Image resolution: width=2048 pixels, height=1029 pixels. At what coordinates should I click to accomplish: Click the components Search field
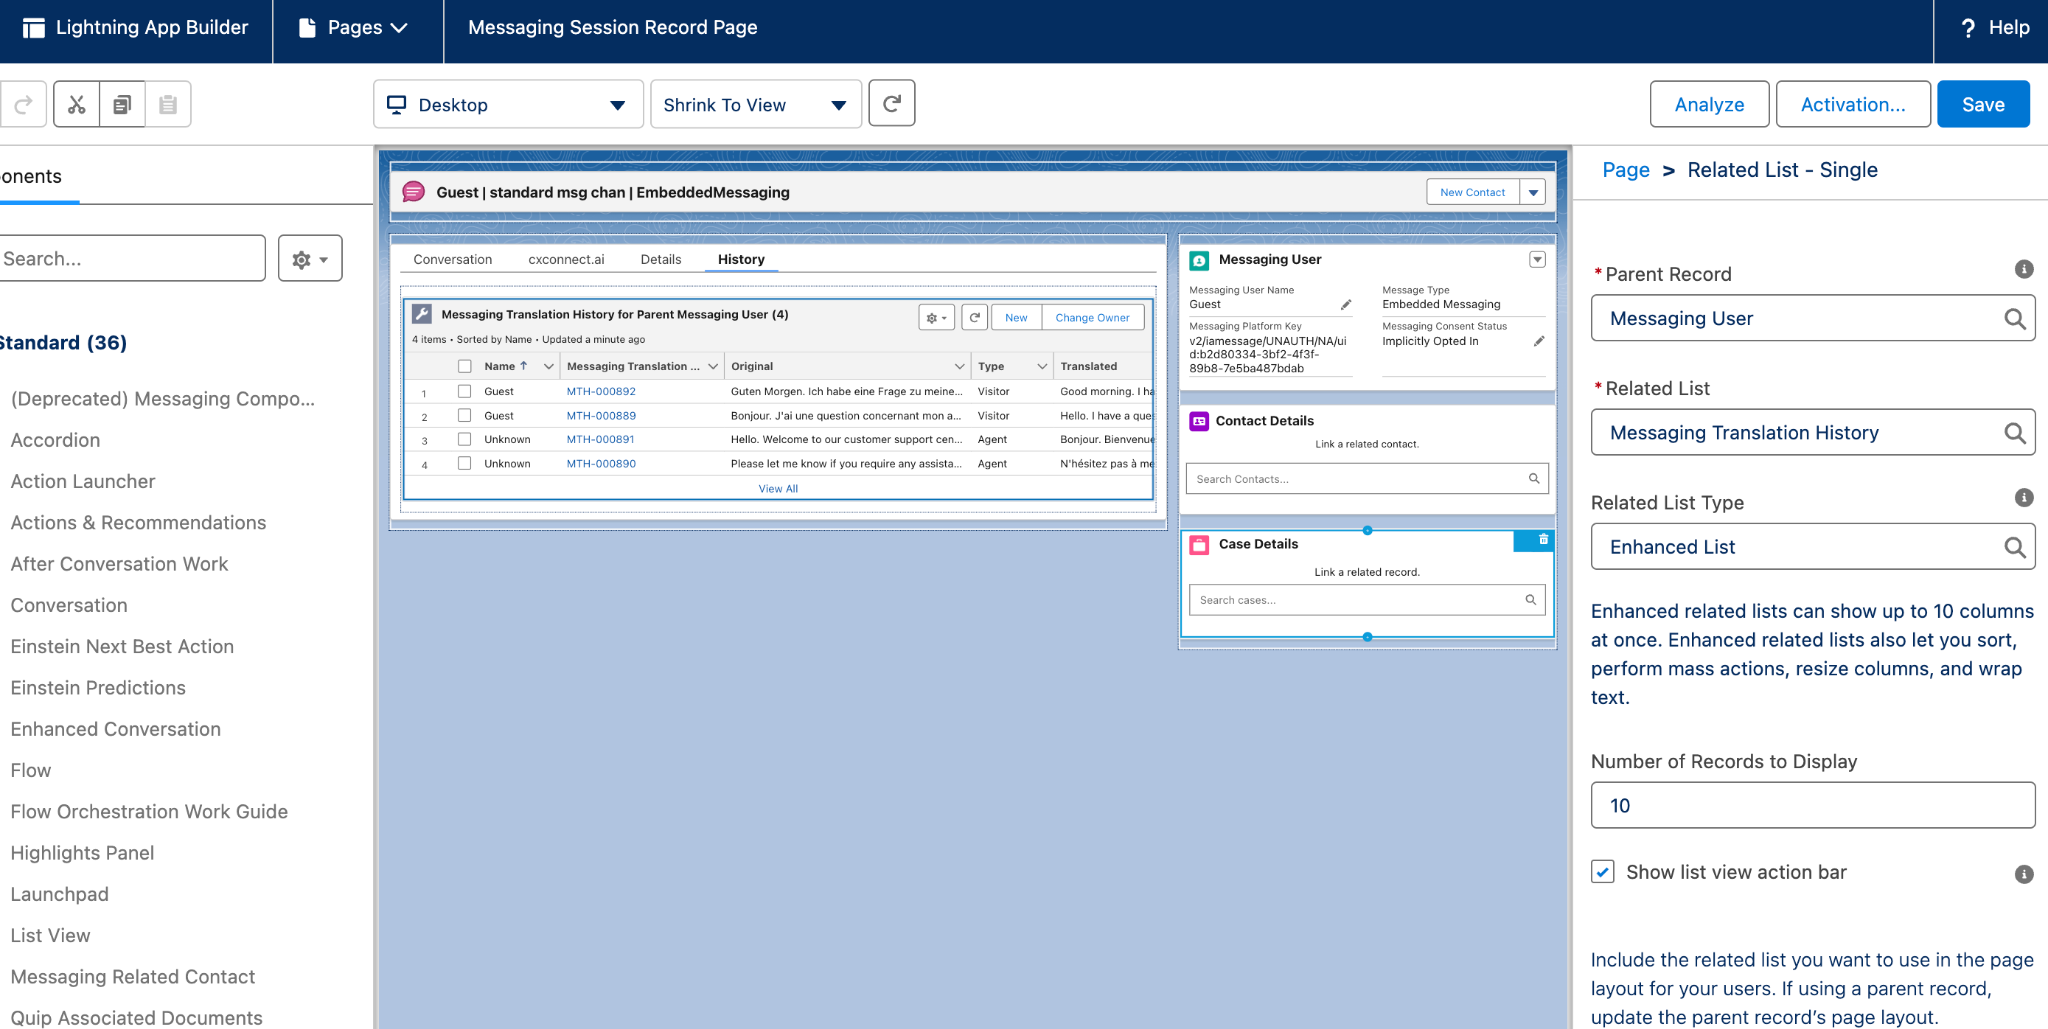(x=131, y=258)
